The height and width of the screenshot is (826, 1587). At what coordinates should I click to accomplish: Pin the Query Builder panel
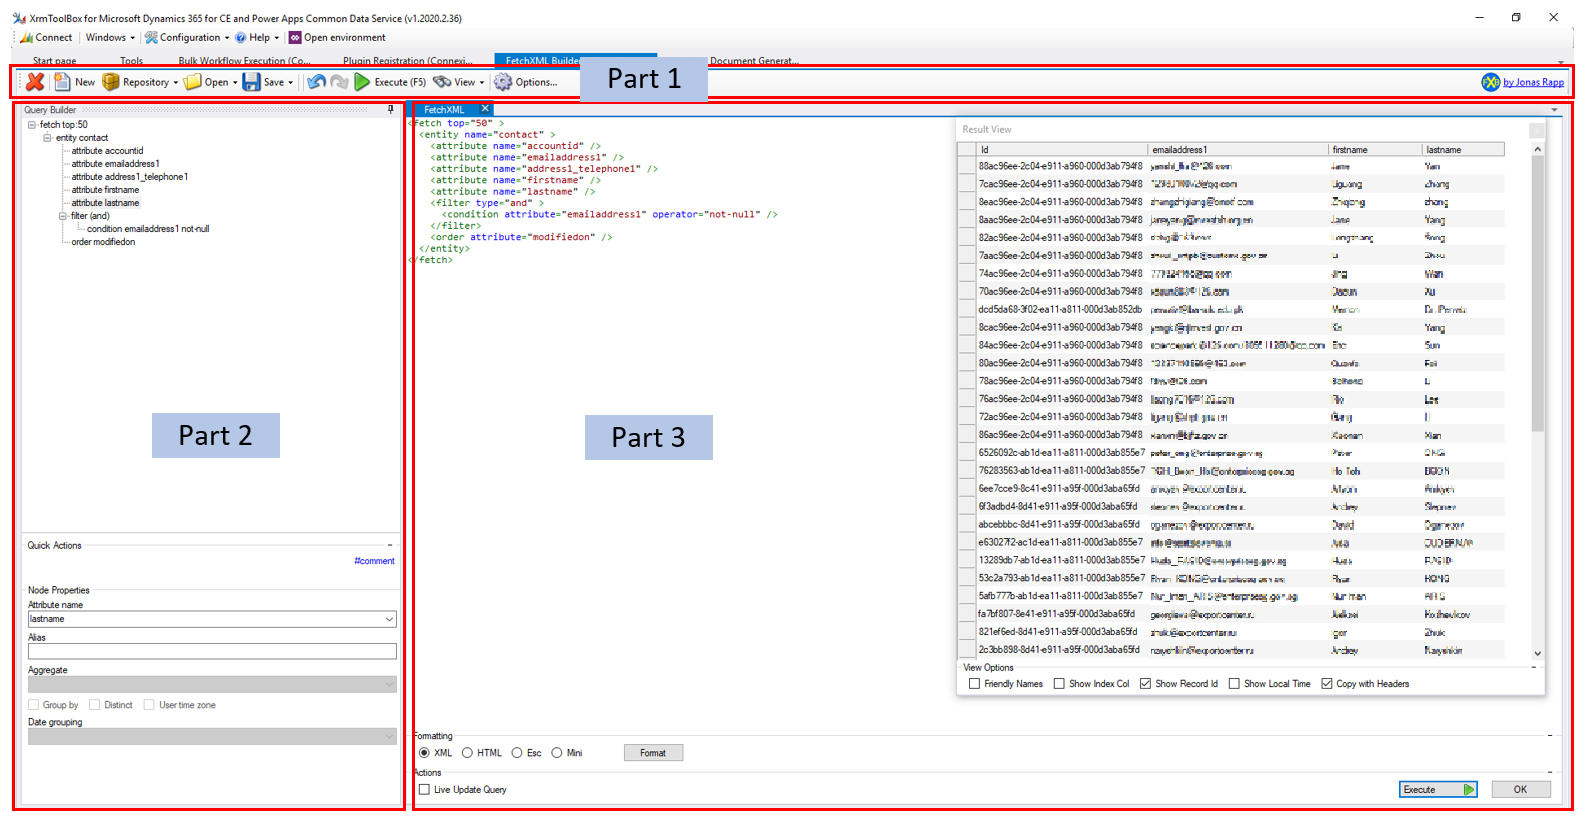click(390, 110)
